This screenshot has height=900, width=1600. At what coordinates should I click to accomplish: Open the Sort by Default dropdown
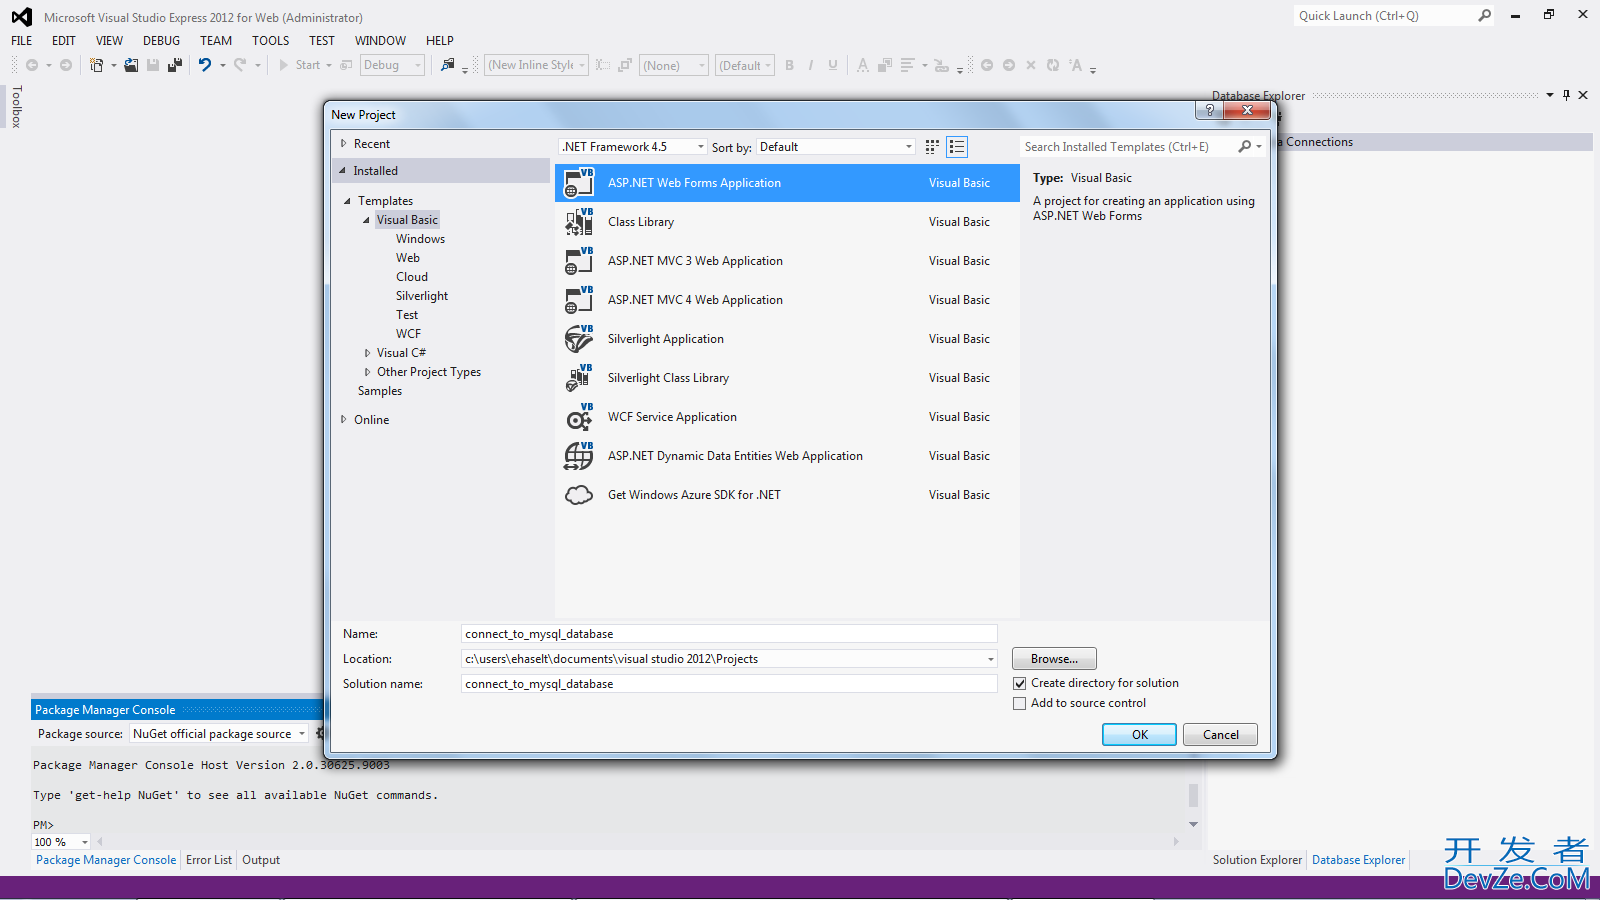coord(835,147)
